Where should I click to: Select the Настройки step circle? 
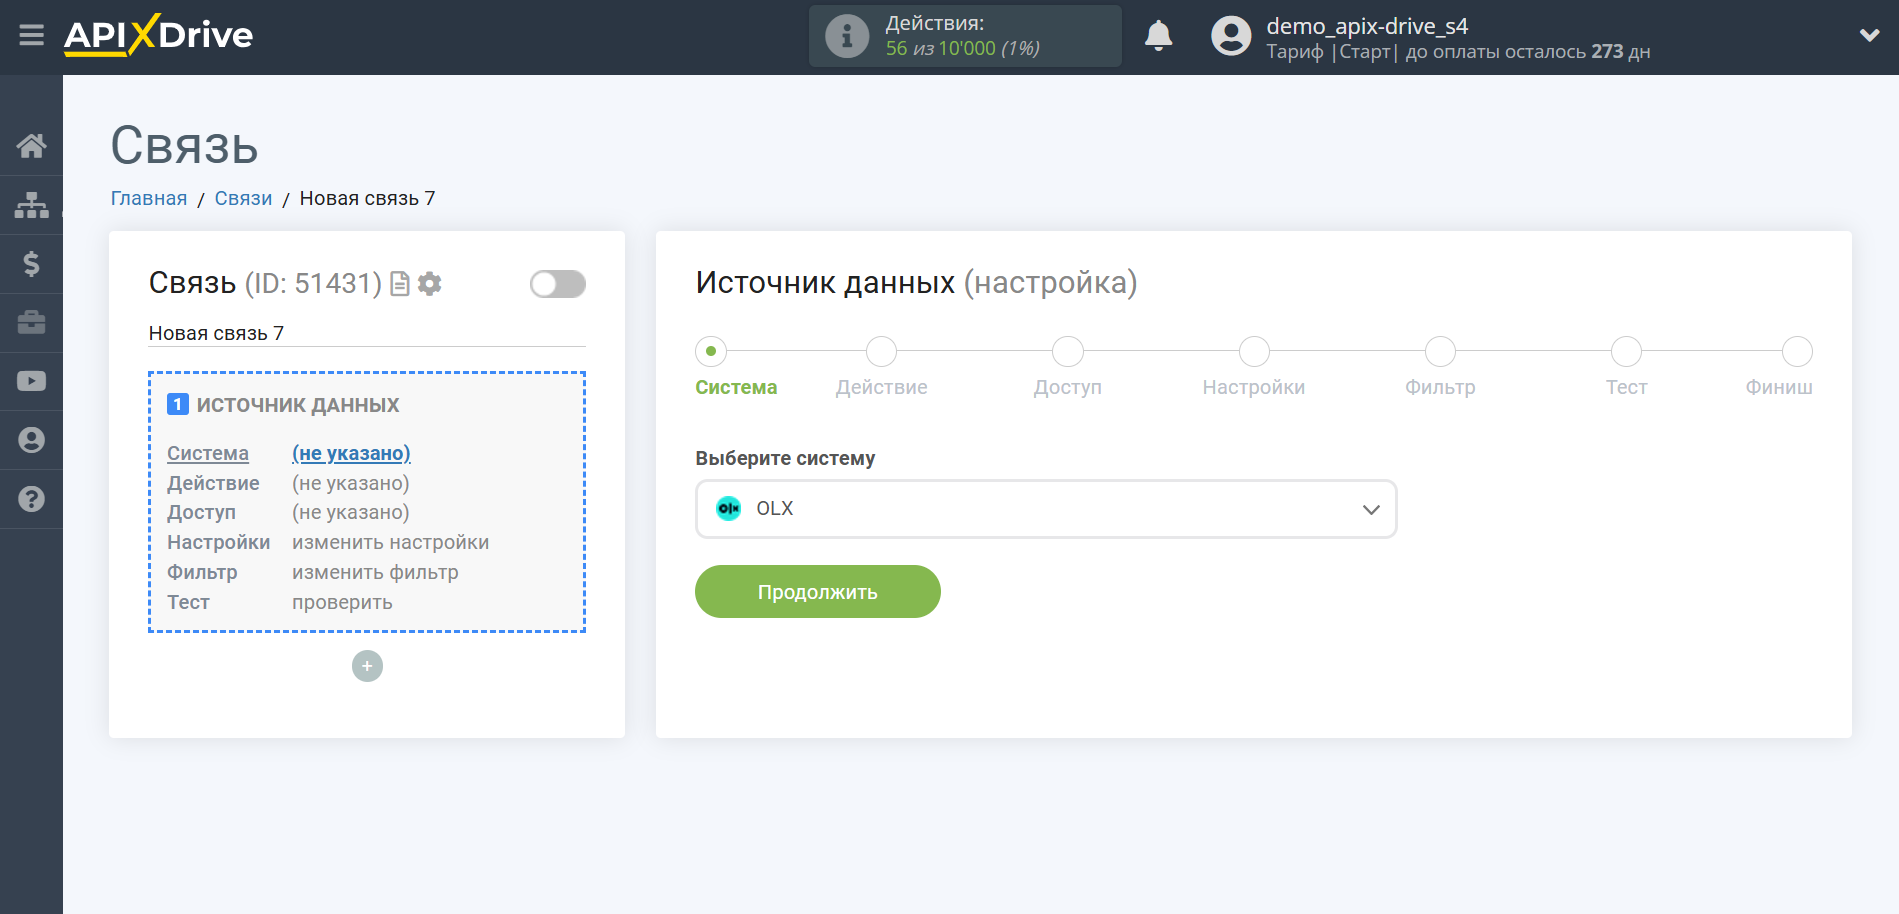[1254, 351]
